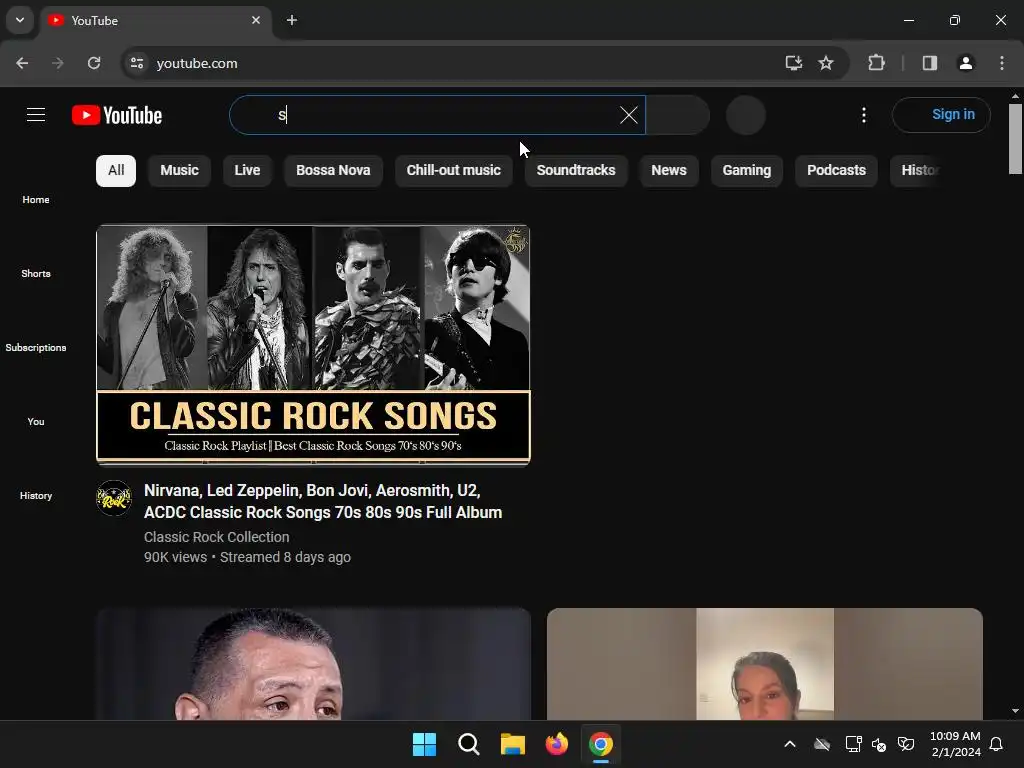The height and width of the screenshot is (768, 1024).
Task: Go to the YouTube logo home link
Action: tap(117, 116)
